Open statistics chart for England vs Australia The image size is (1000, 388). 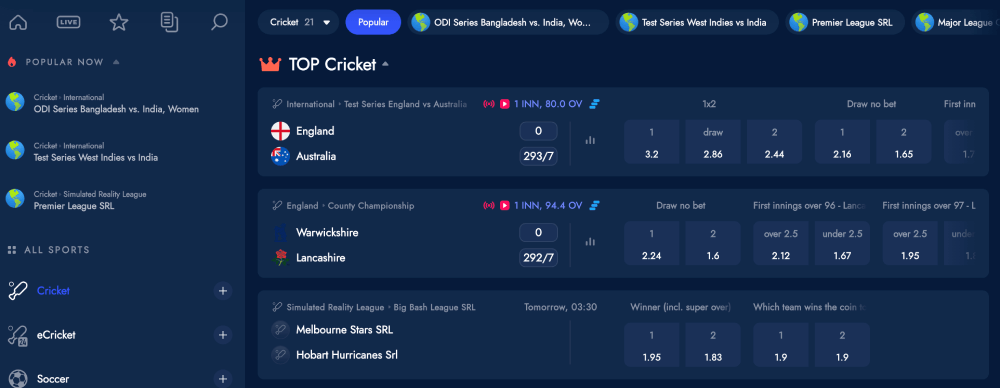[x=590, y=140]
